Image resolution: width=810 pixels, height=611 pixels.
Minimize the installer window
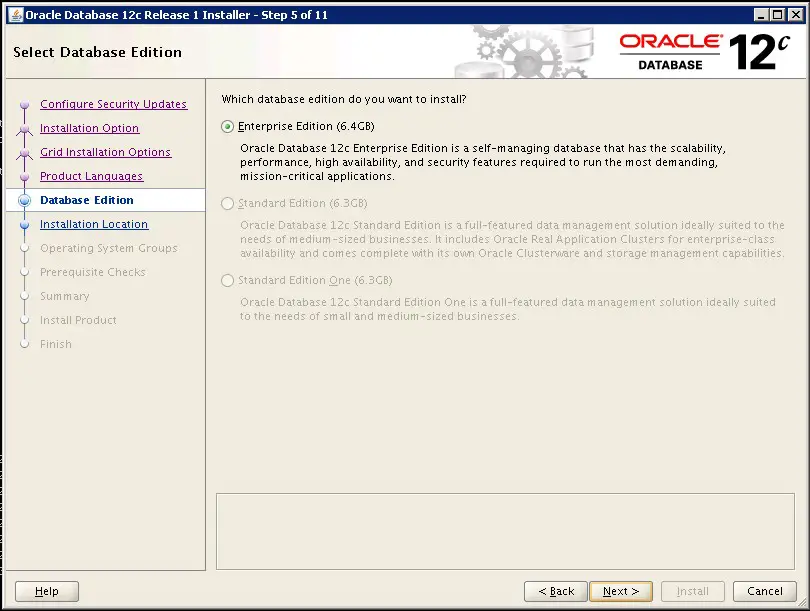[x=760, y=15]
